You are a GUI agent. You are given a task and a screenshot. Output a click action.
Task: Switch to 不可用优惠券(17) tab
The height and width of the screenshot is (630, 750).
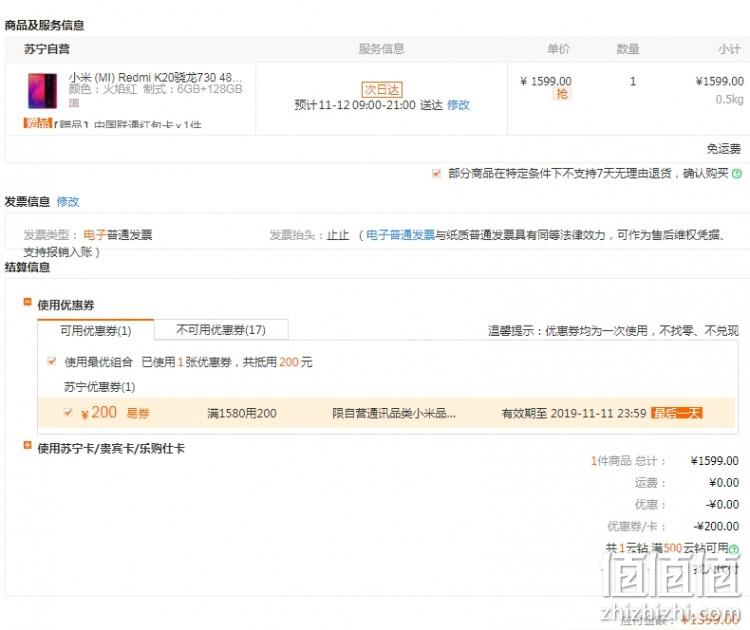221,330
